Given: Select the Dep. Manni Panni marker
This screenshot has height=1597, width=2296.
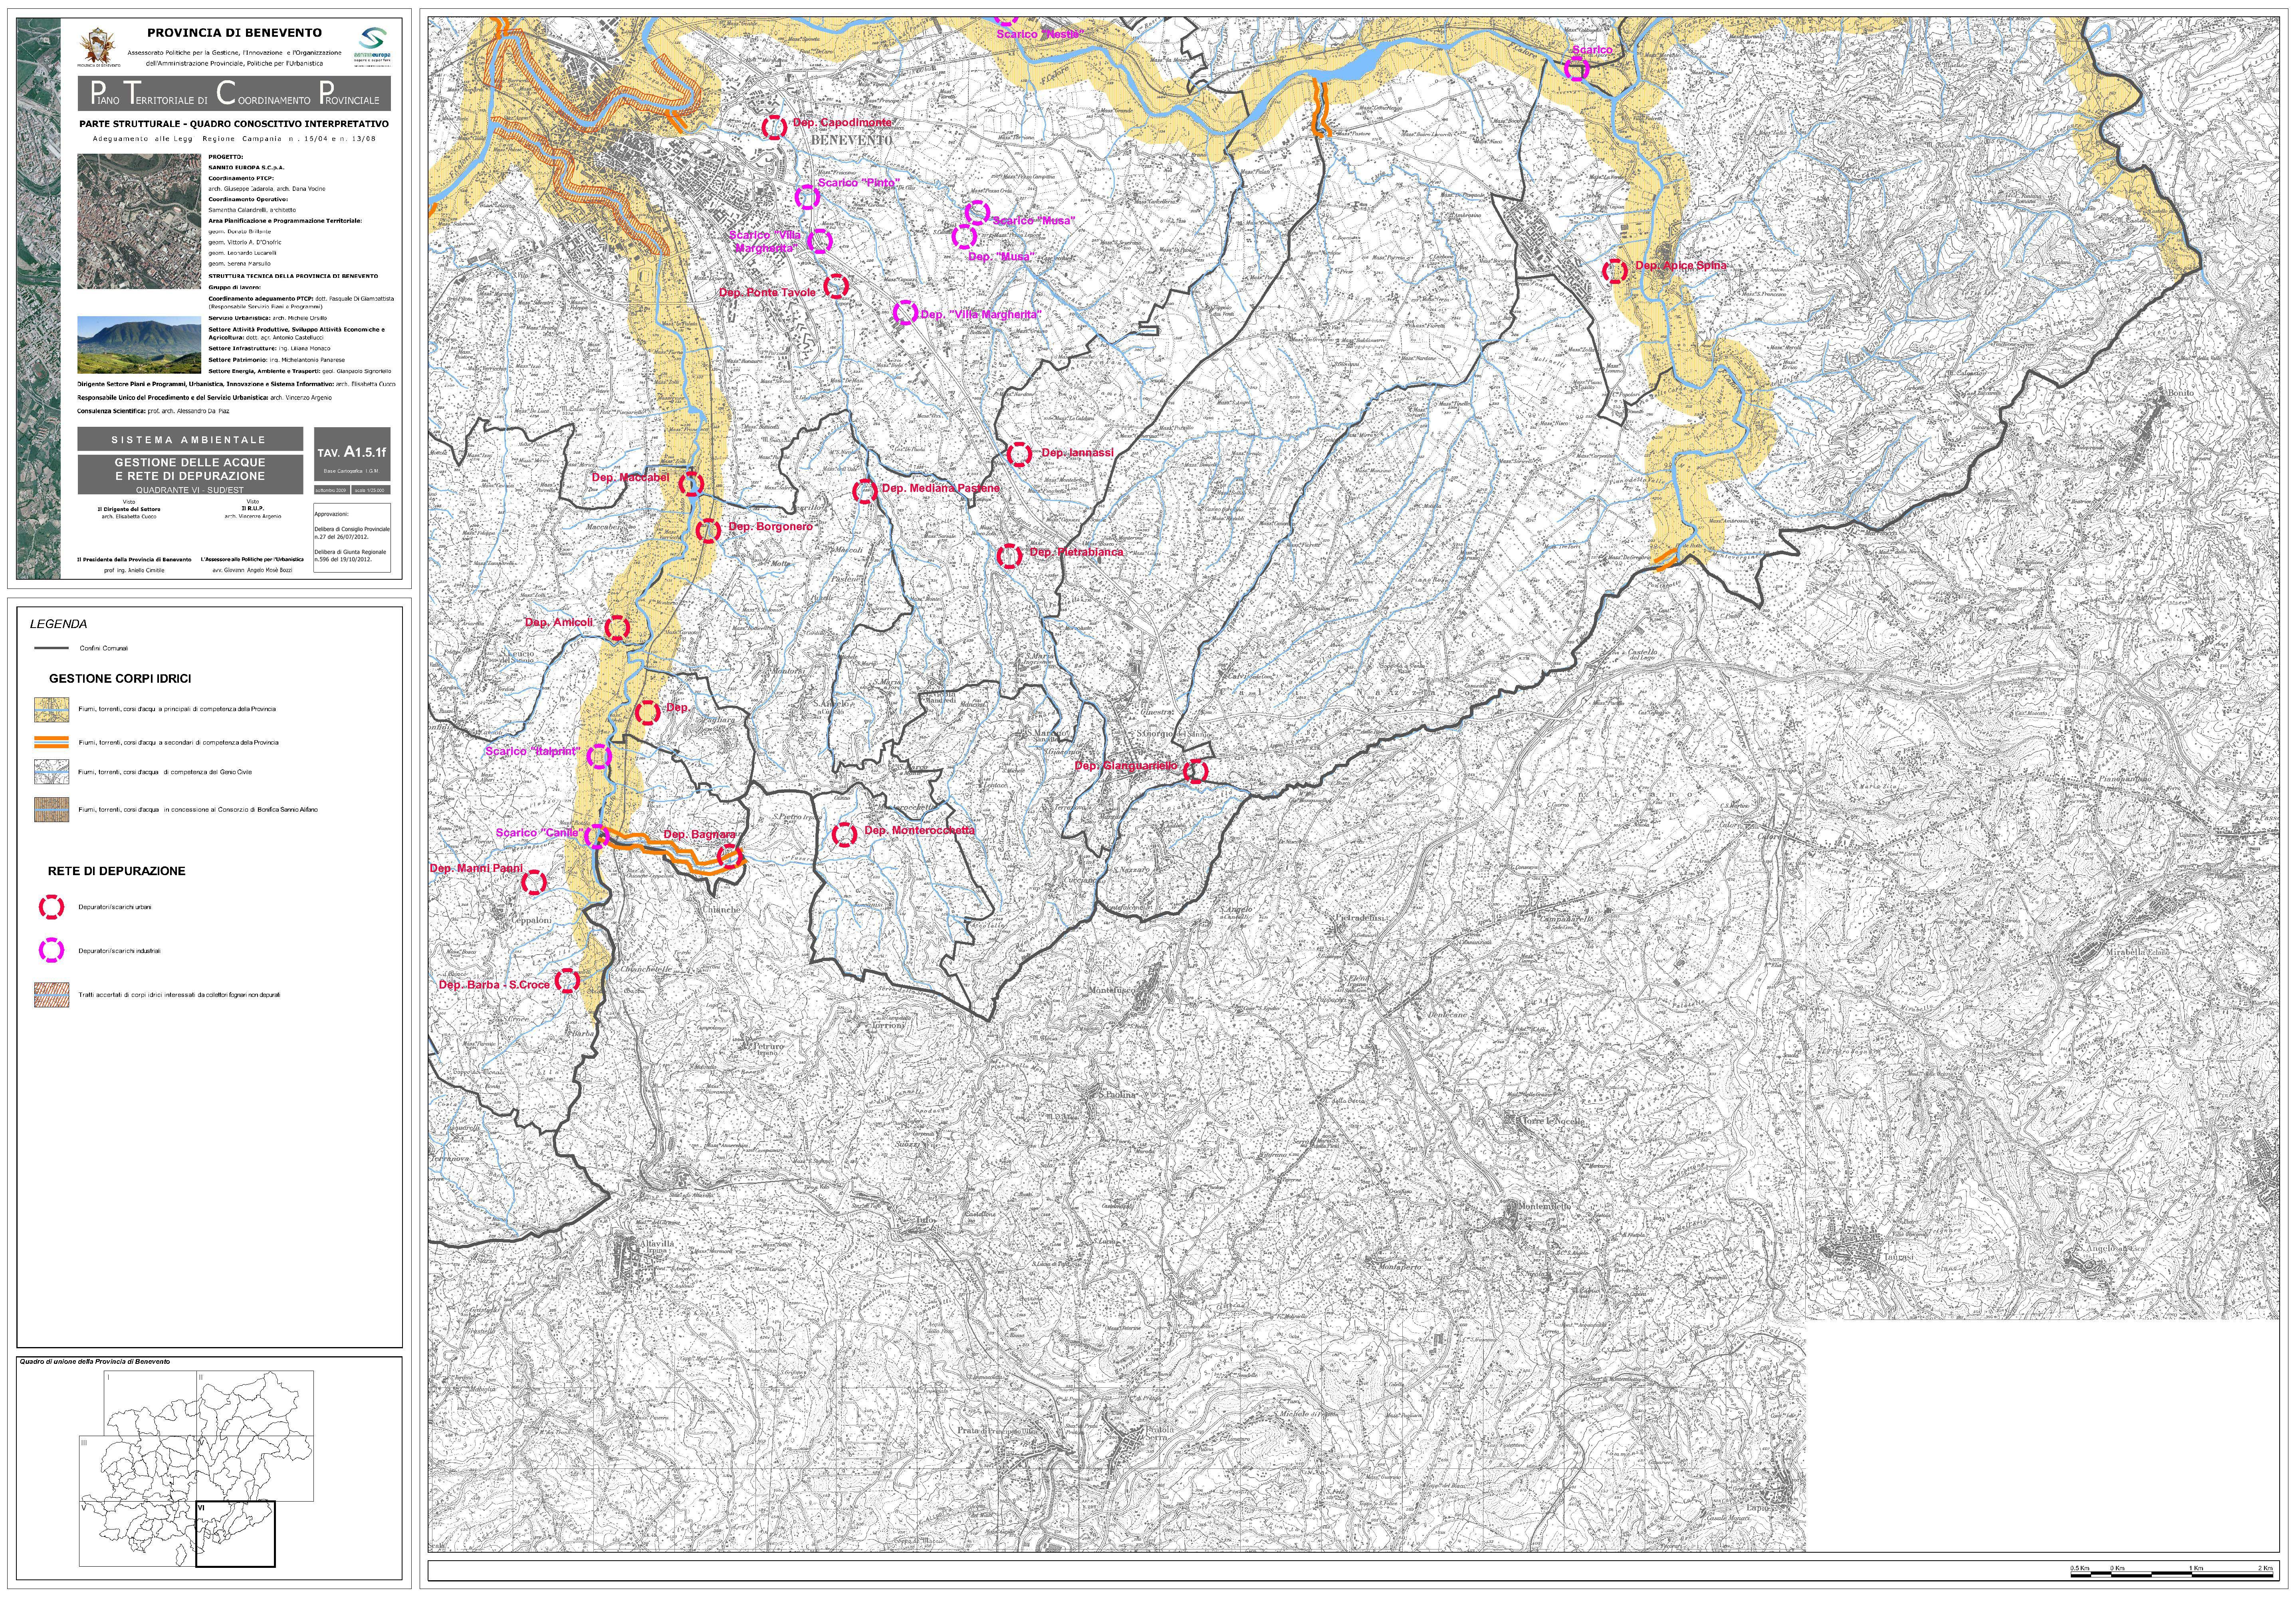Looking at the screenshot, I should [x=534, y=882].
